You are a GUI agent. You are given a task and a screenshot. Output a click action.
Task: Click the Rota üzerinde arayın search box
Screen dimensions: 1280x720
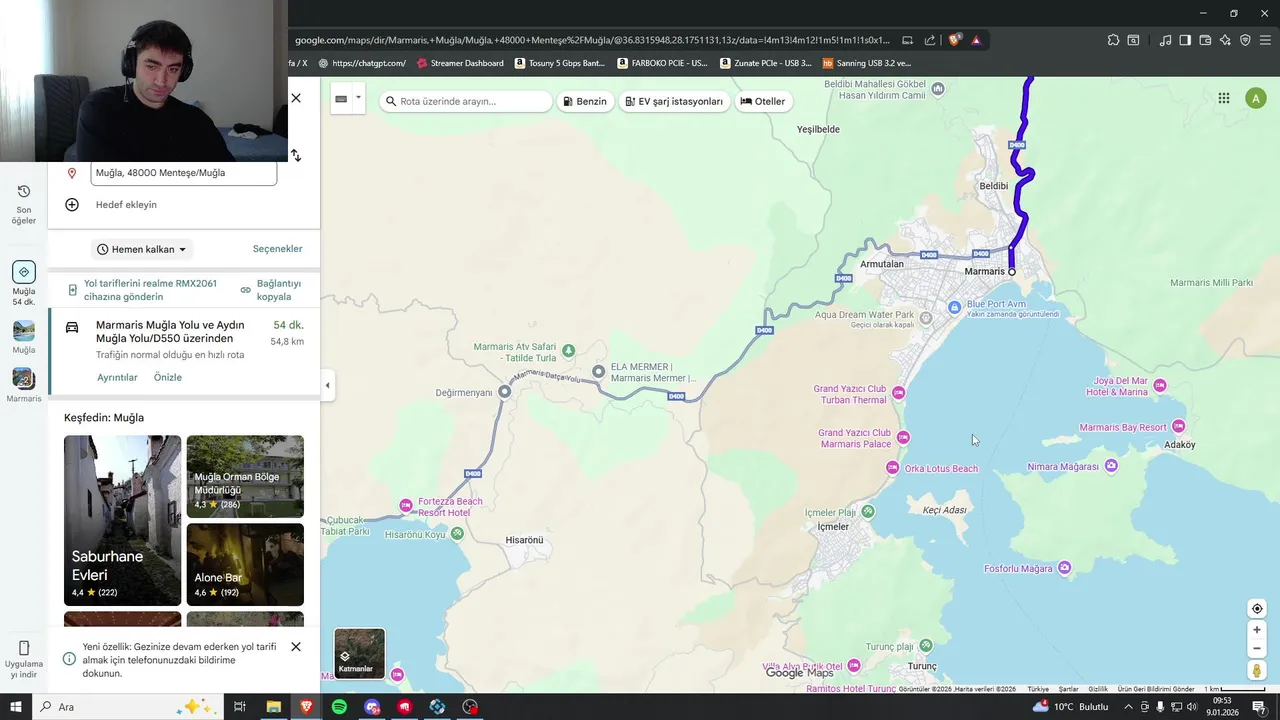(x=465, y=101)
